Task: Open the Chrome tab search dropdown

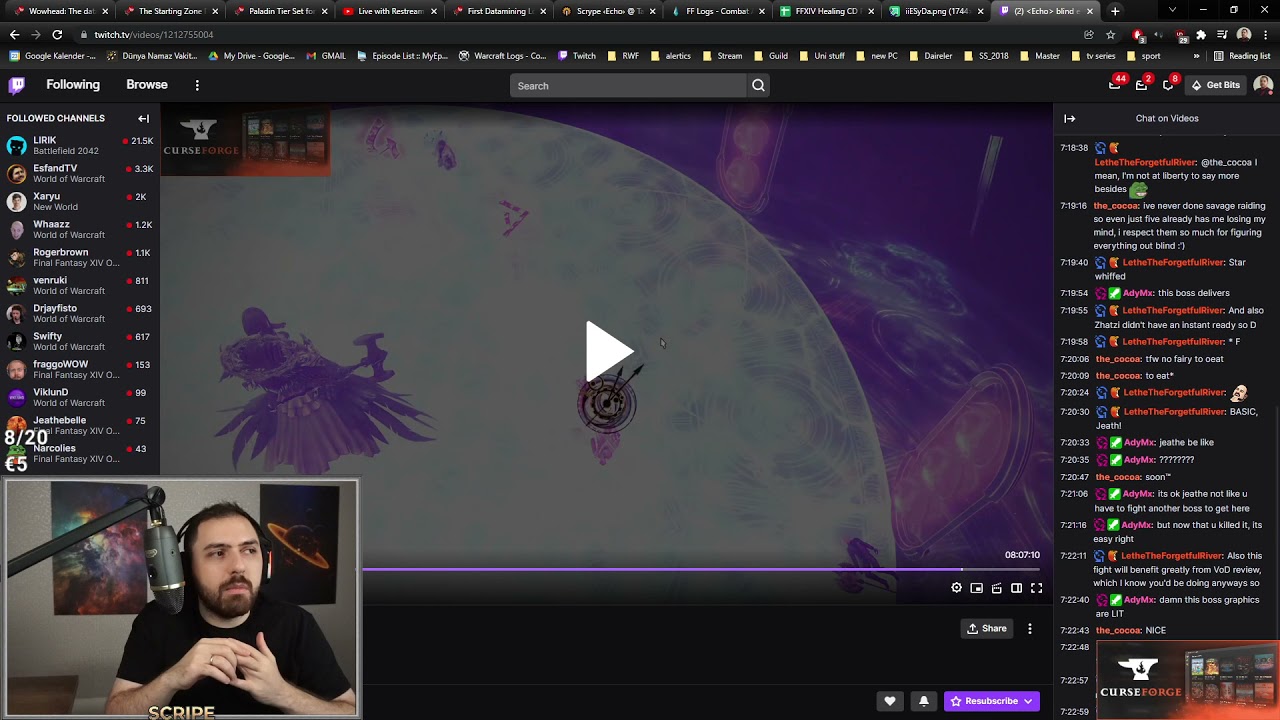Action: point(1172,10)
